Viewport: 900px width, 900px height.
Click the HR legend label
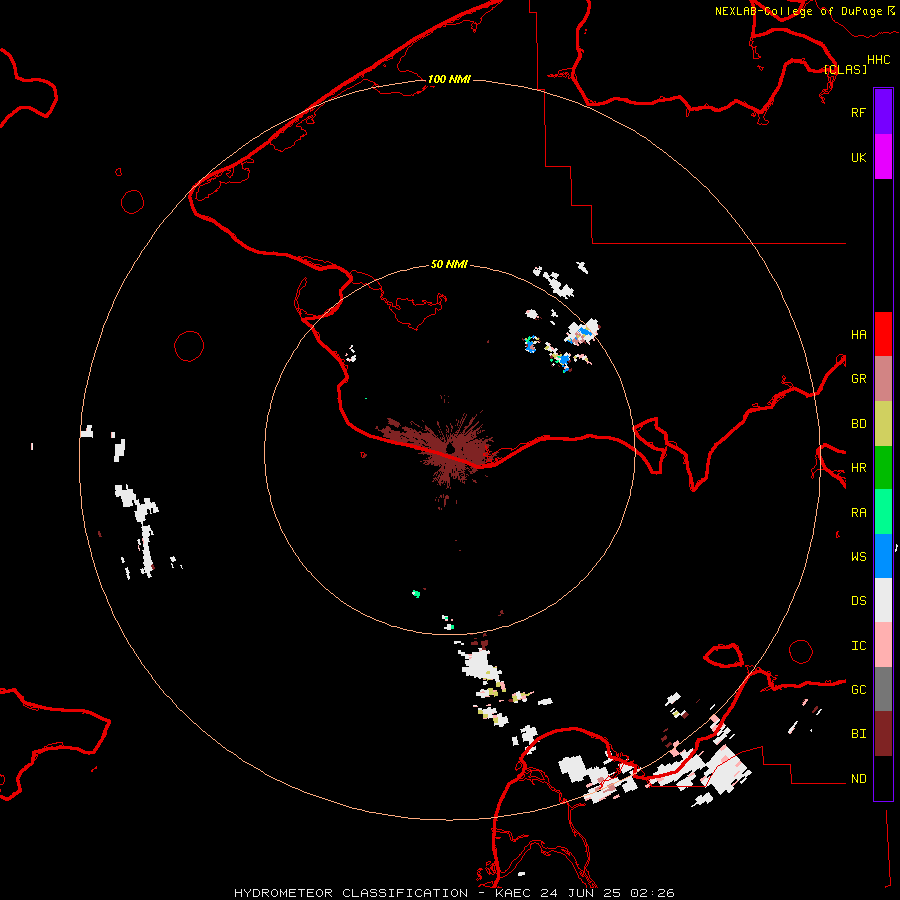pos(858,468)
